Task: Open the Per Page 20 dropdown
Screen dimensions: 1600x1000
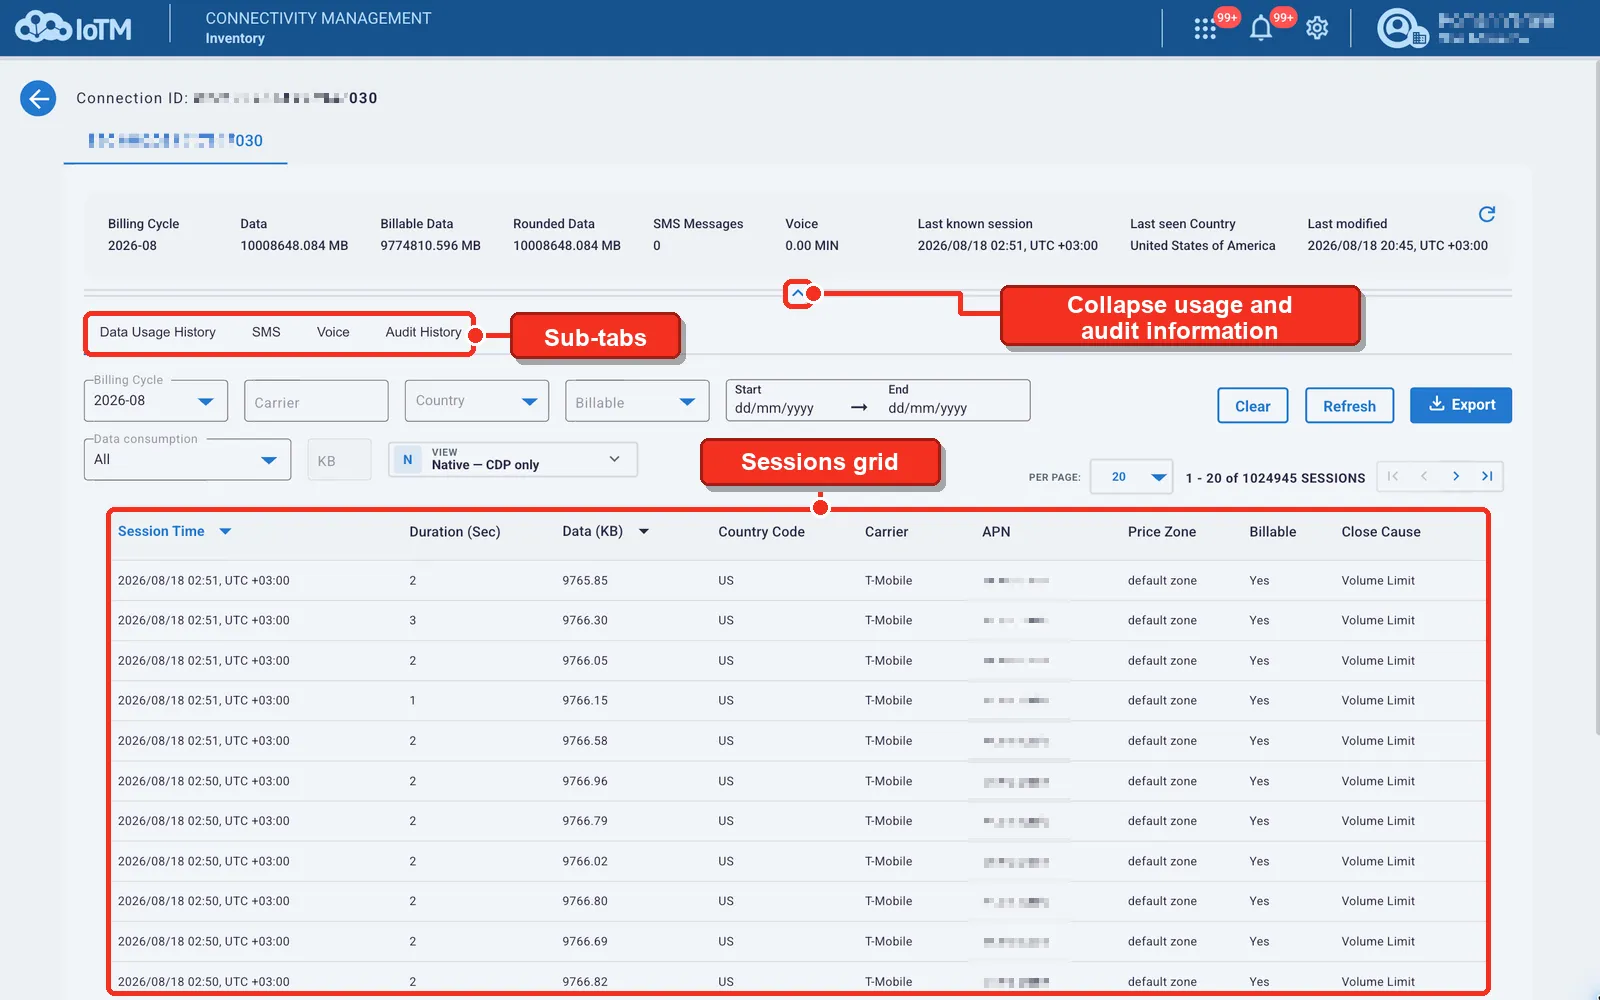Action: click(1131, 477)
